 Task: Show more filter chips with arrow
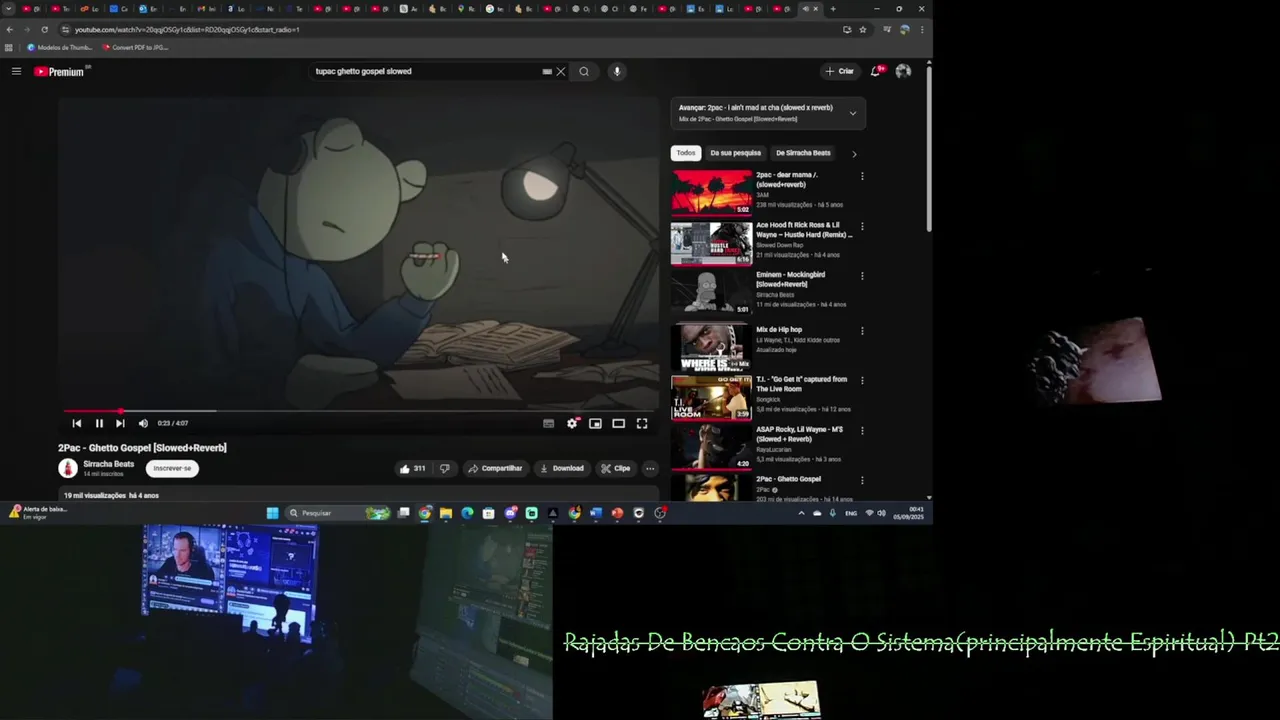(x=853, y=154)
